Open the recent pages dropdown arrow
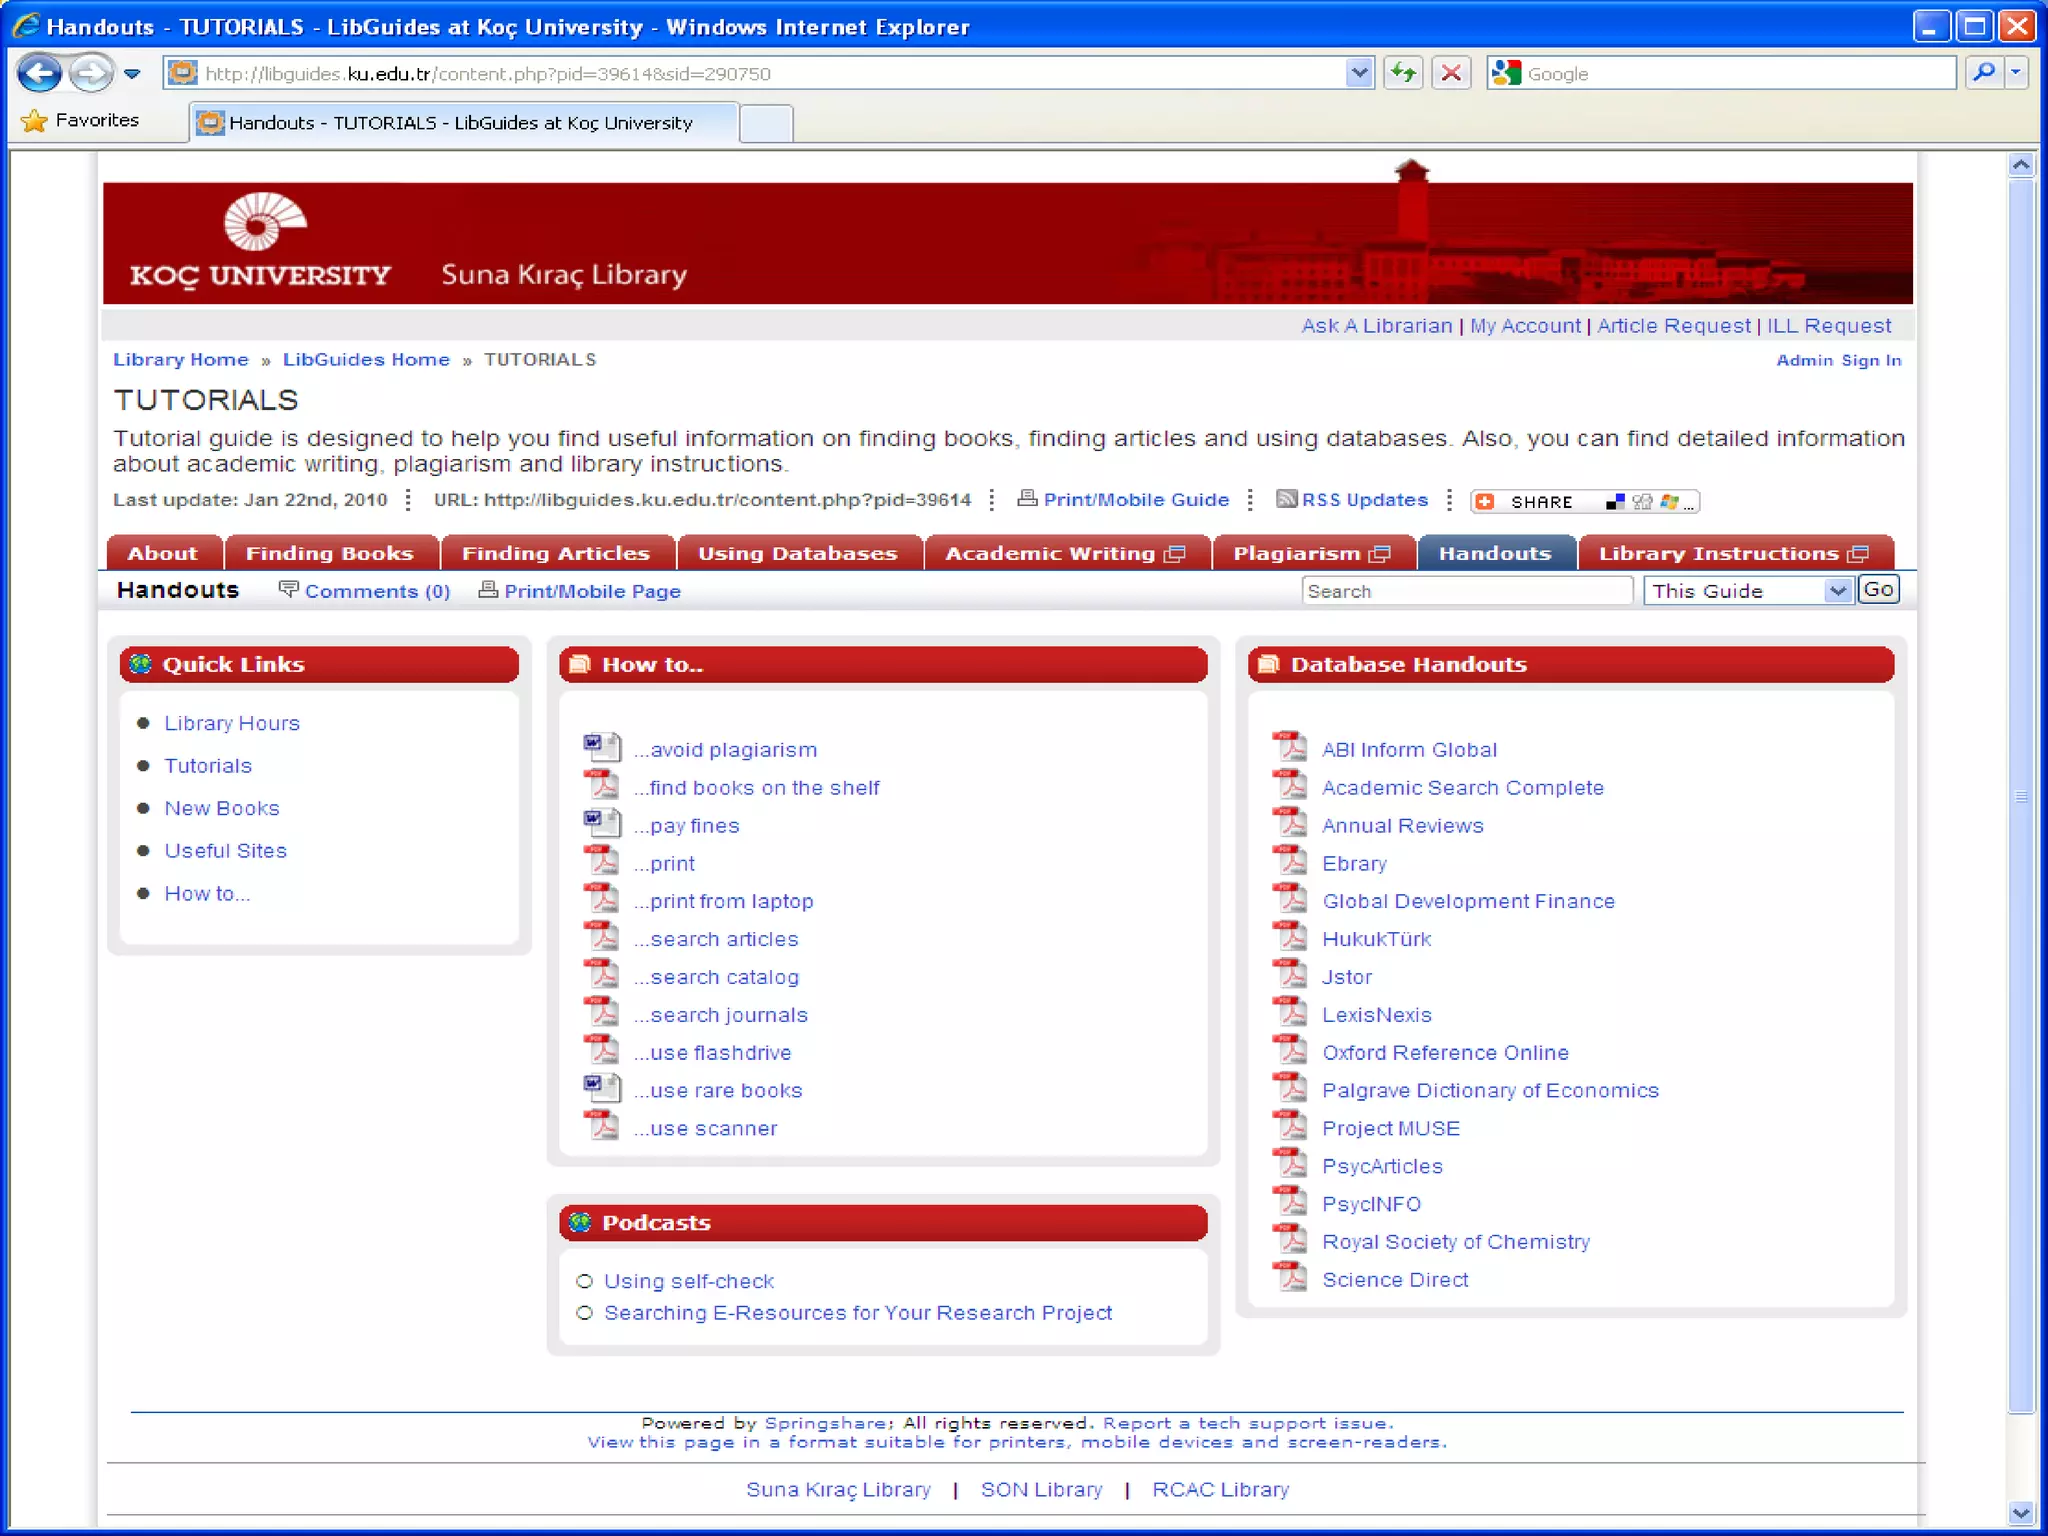This screenshot has width=2048, height=1536. click(132, 73)
